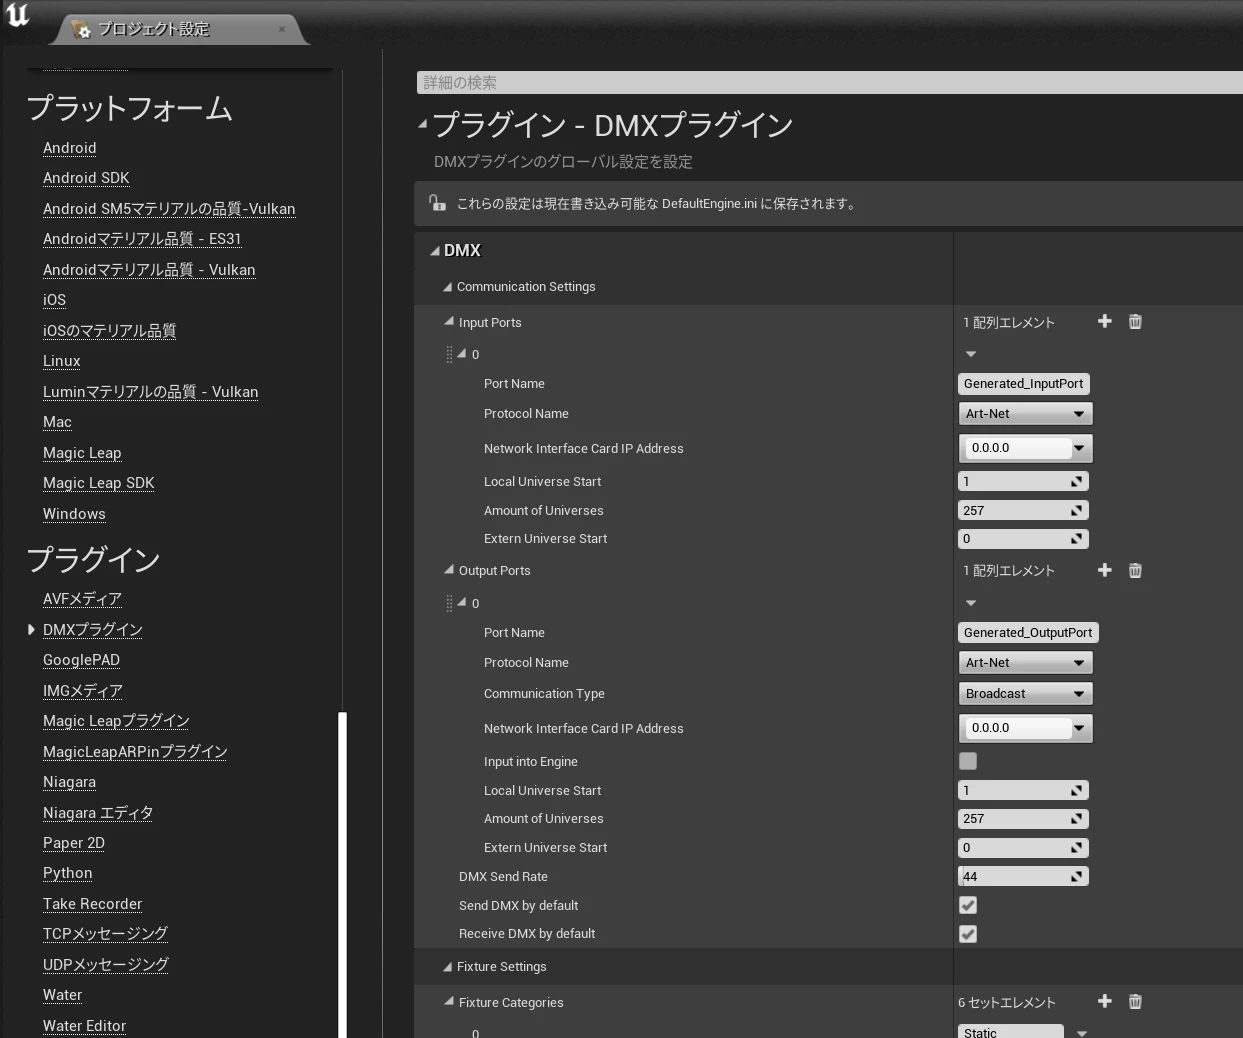Open Input Port Protocol Name dropdown
1243x1038 pixels.
1025,414
